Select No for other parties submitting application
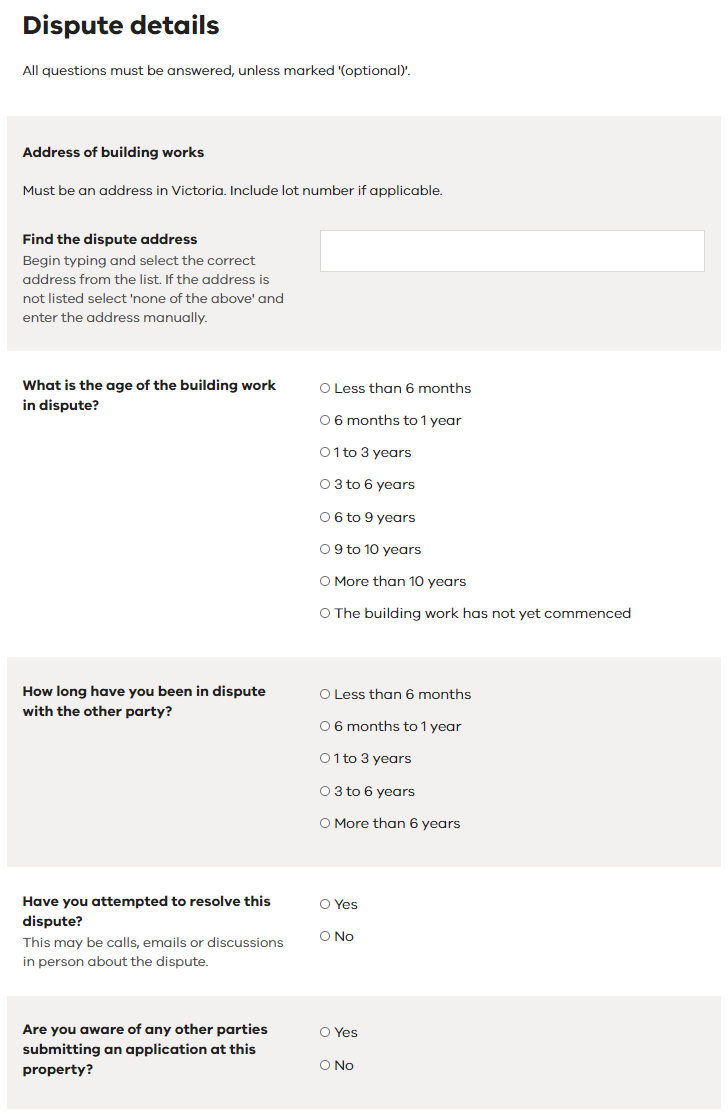Image resolution: width=728 pixels, height=1119 pixels. 325,1065
